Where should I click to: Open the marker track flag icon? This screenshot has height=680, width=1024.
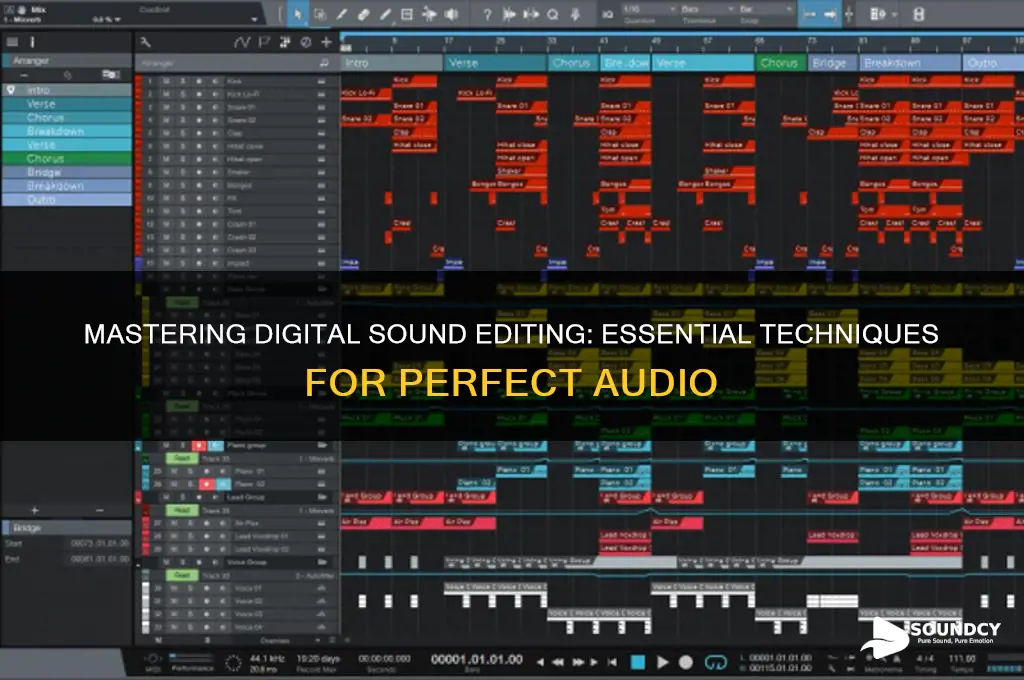pyautogui.click(x=264, y=42)
